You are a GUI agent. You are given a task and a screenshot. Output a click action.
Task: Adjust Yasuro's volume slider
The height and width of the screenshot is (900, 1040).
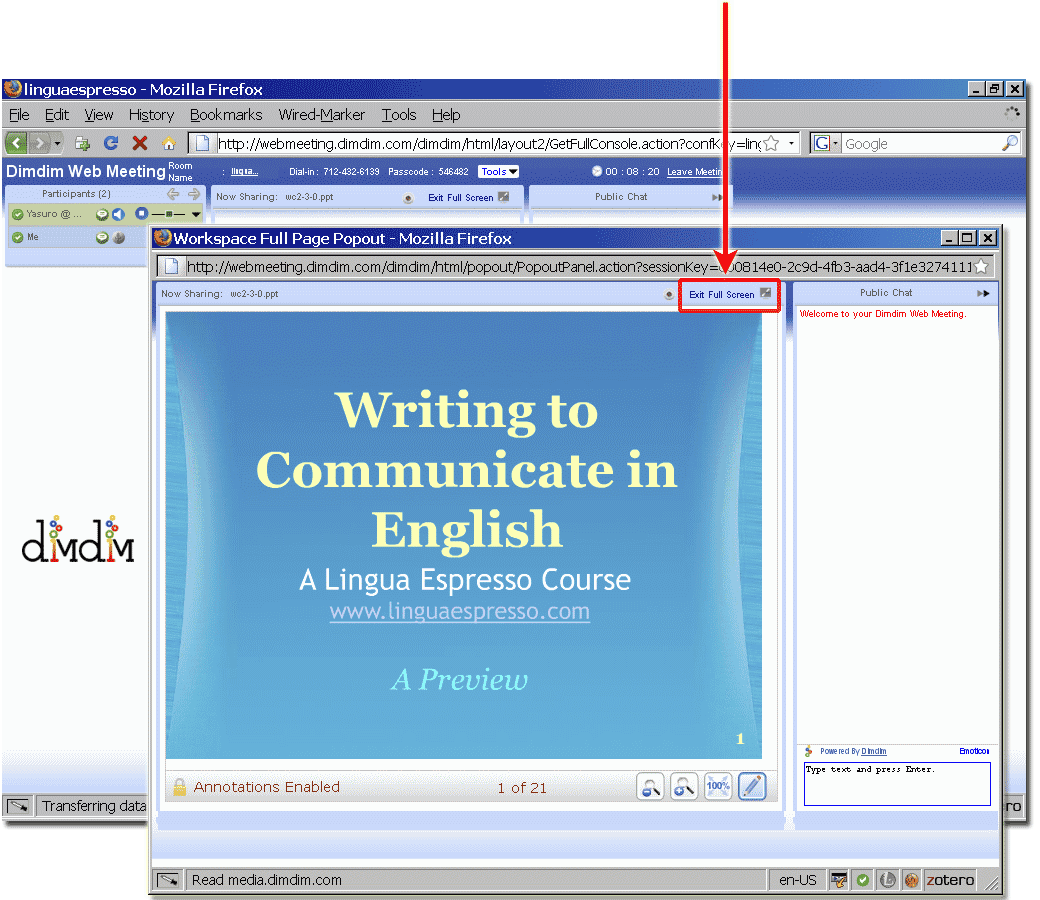coord(168,214)
